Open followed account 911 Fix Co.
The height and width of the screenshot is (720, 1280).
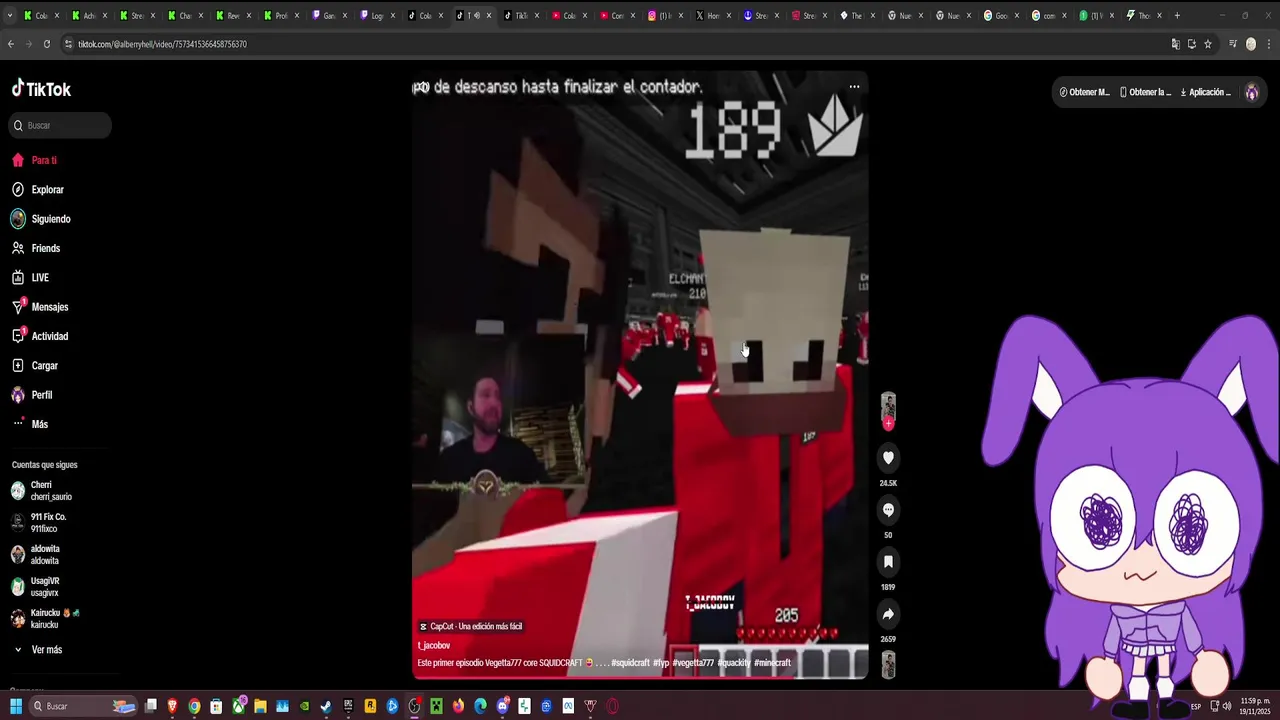pyautogui.click(x=40, y=523)
